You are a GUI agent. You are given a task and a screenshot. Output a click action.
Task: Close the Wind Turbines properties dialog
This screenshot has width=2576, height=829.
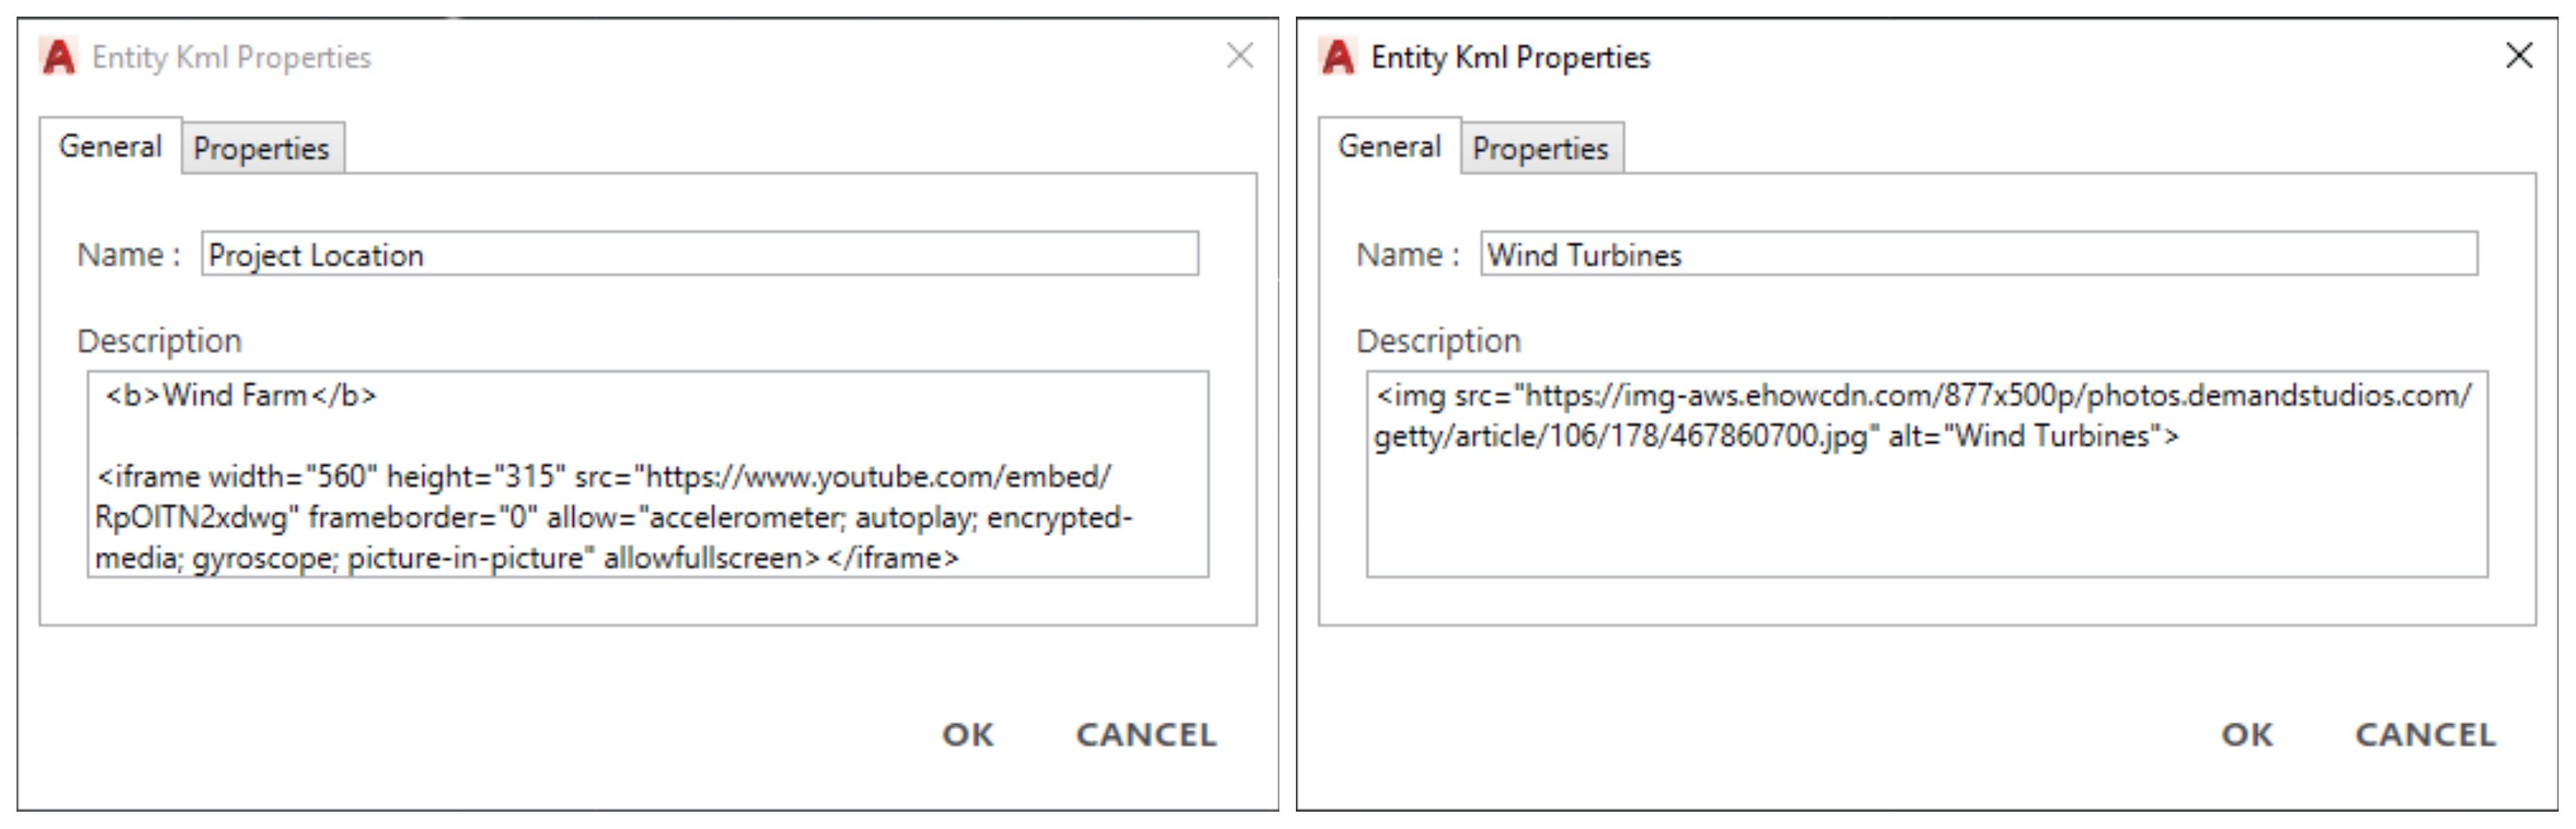[2519, 56]
